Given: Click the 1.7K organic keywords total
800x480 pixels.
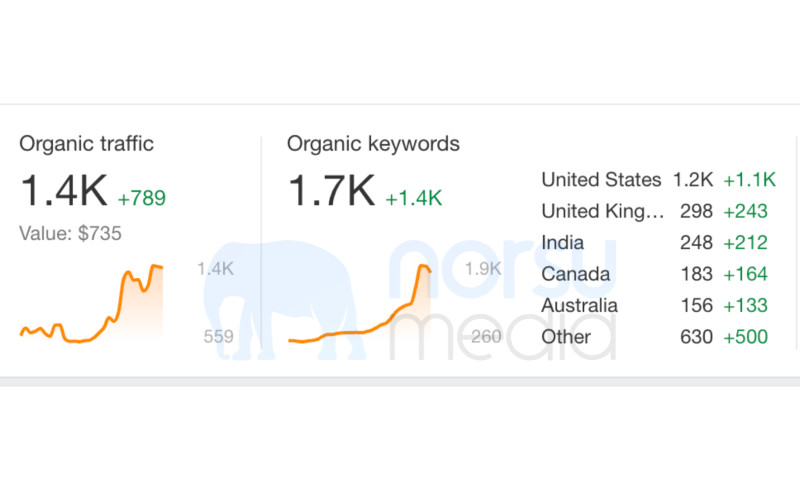Looking at the screenshot, I should (x=331, y=191).
